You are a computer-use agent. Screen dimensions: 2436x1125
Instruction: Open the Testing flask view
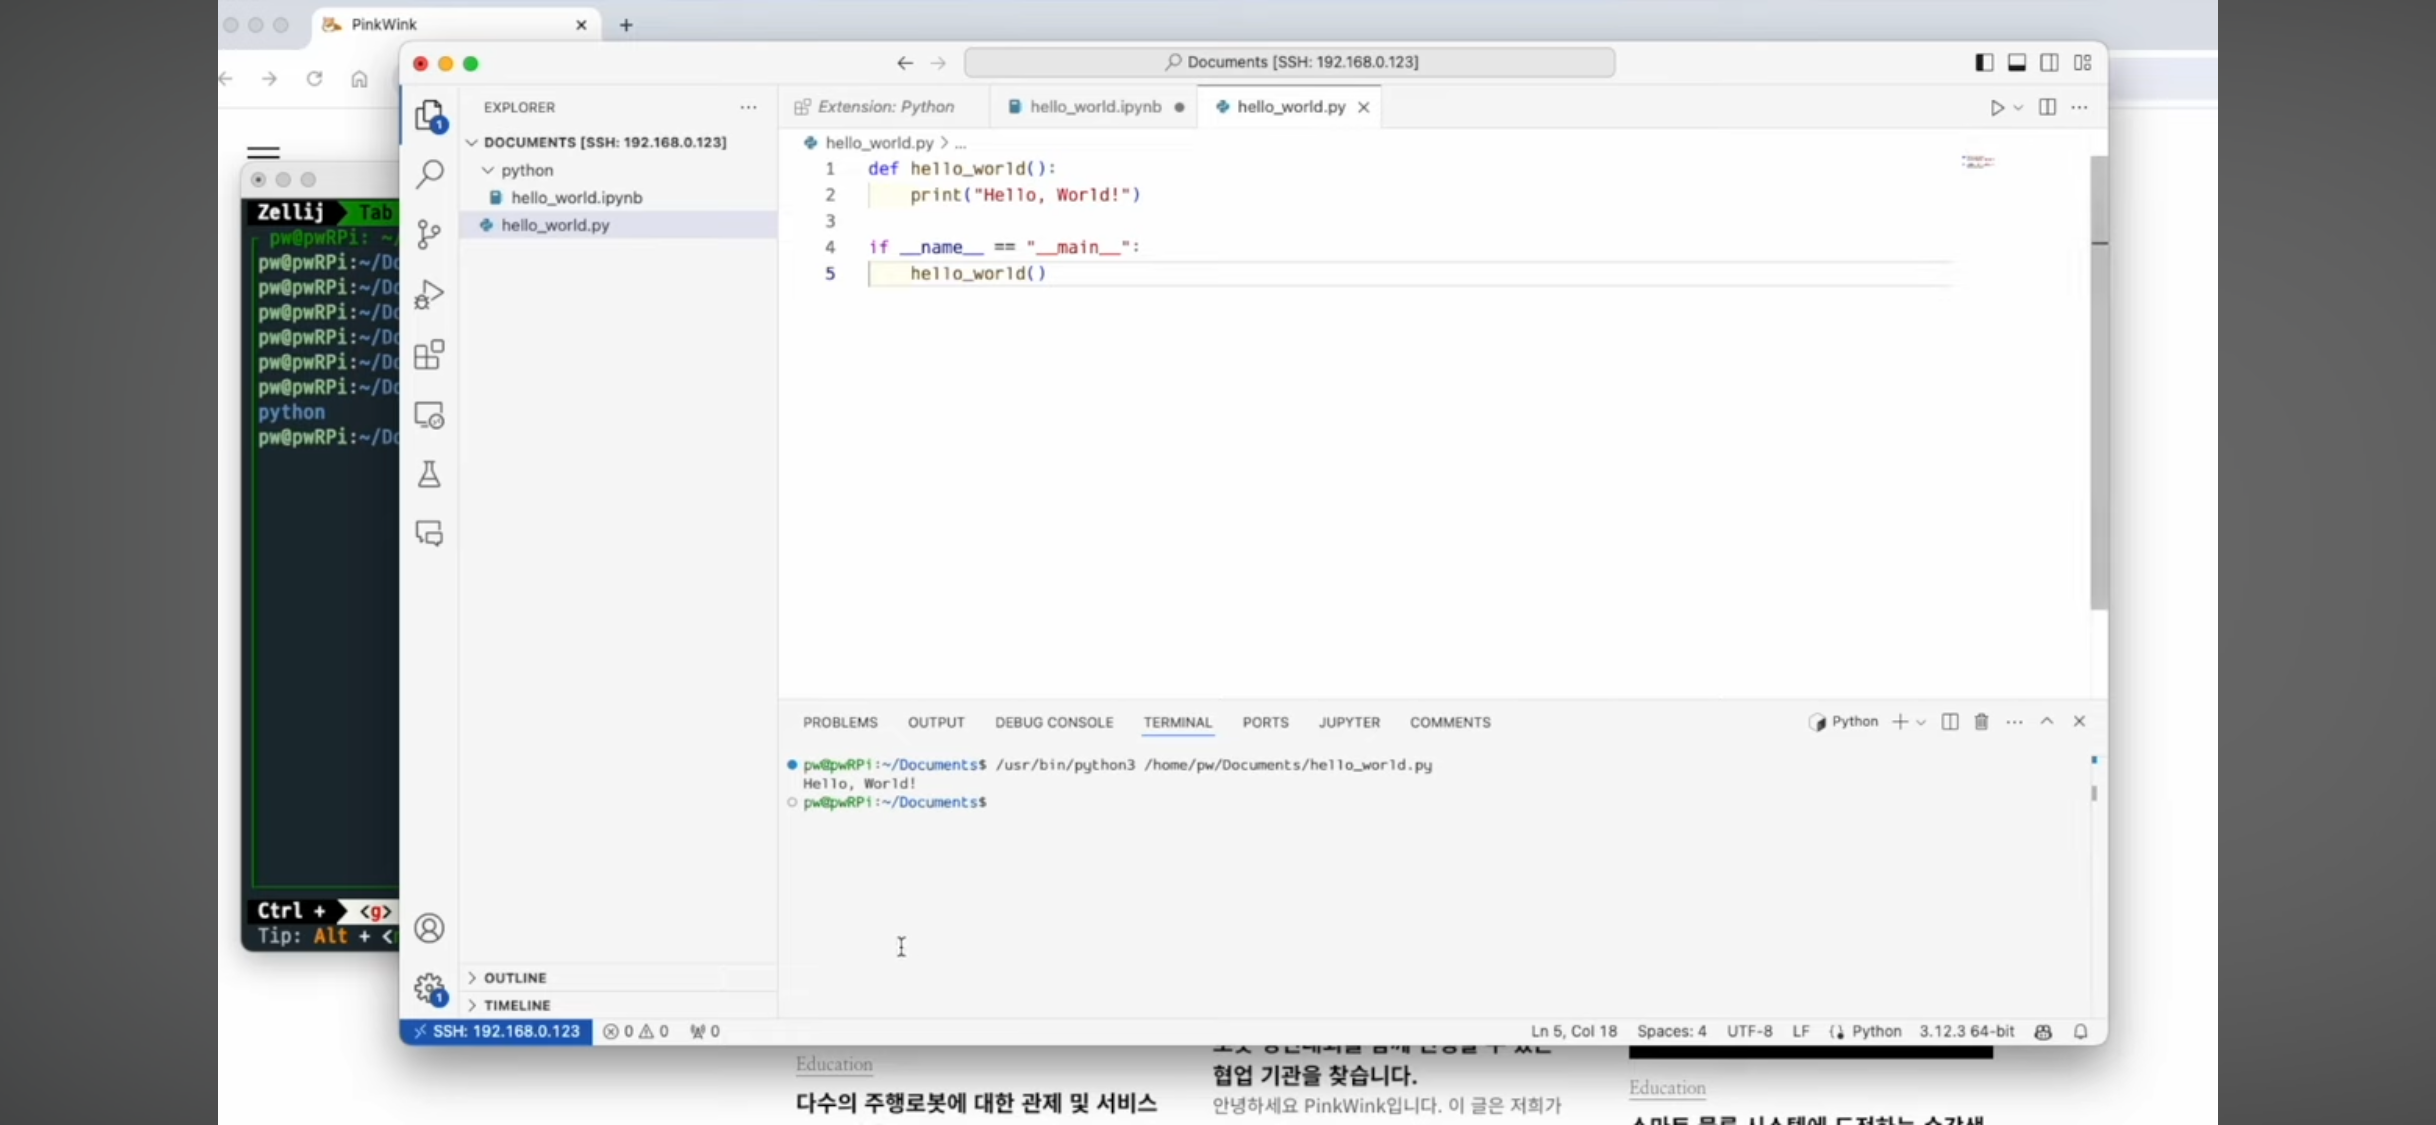coord(429,474)
